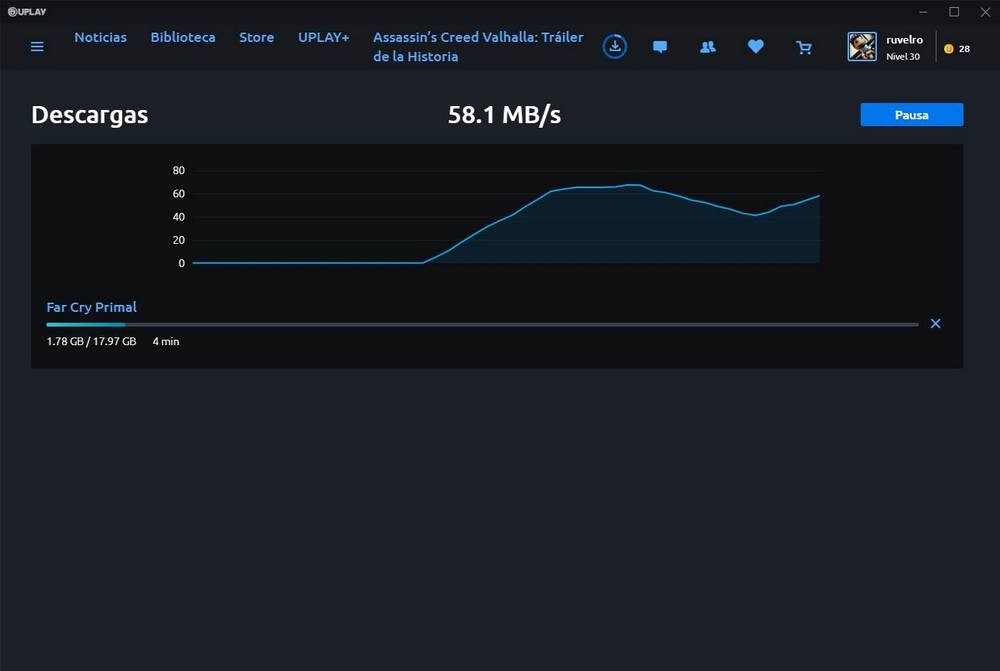Open the chat messages icon

(660, 47)
